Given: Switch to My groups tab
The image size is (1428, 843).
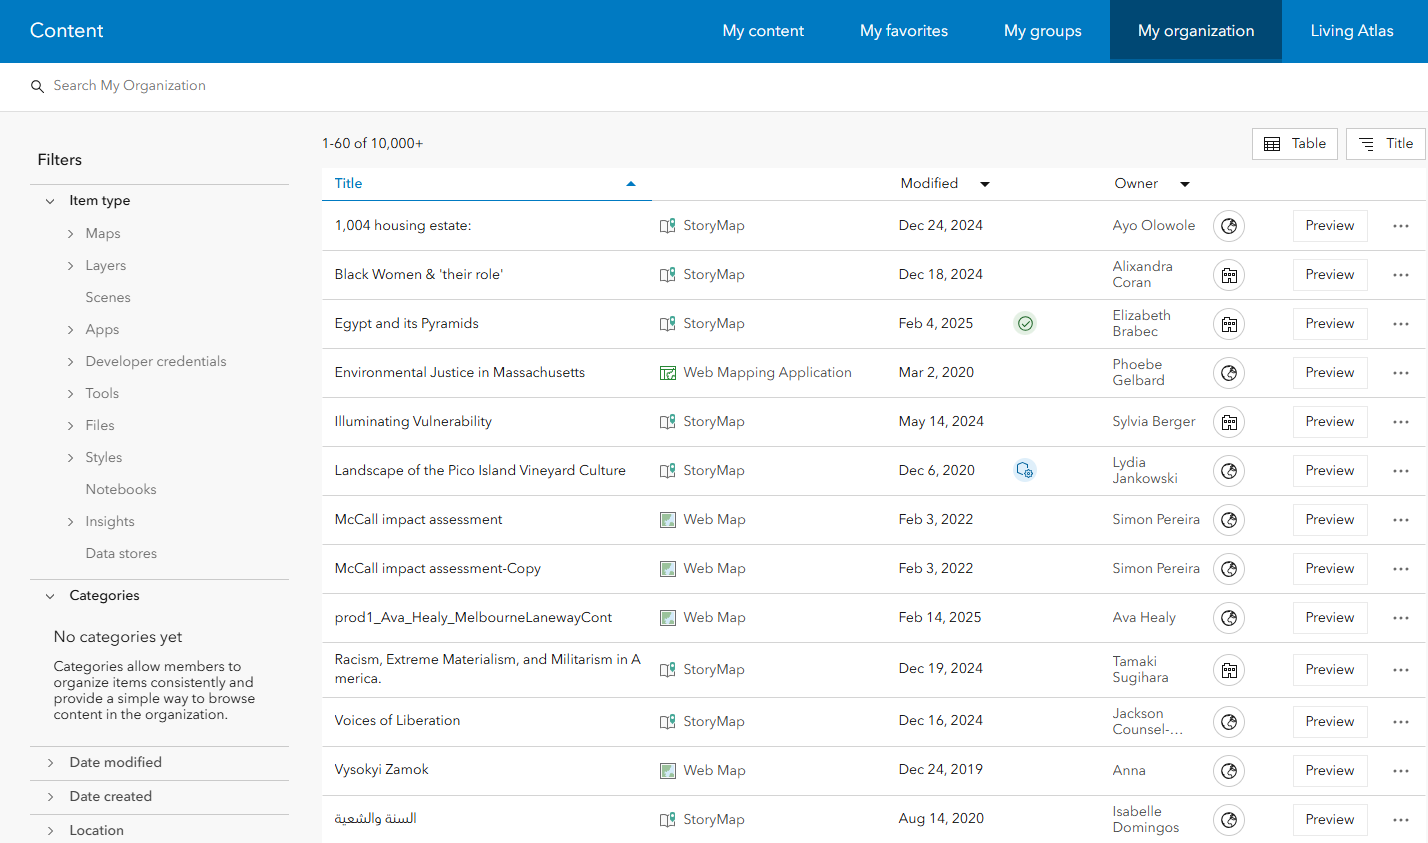Looking at the screenshot, I should (x=1043, y=31).
